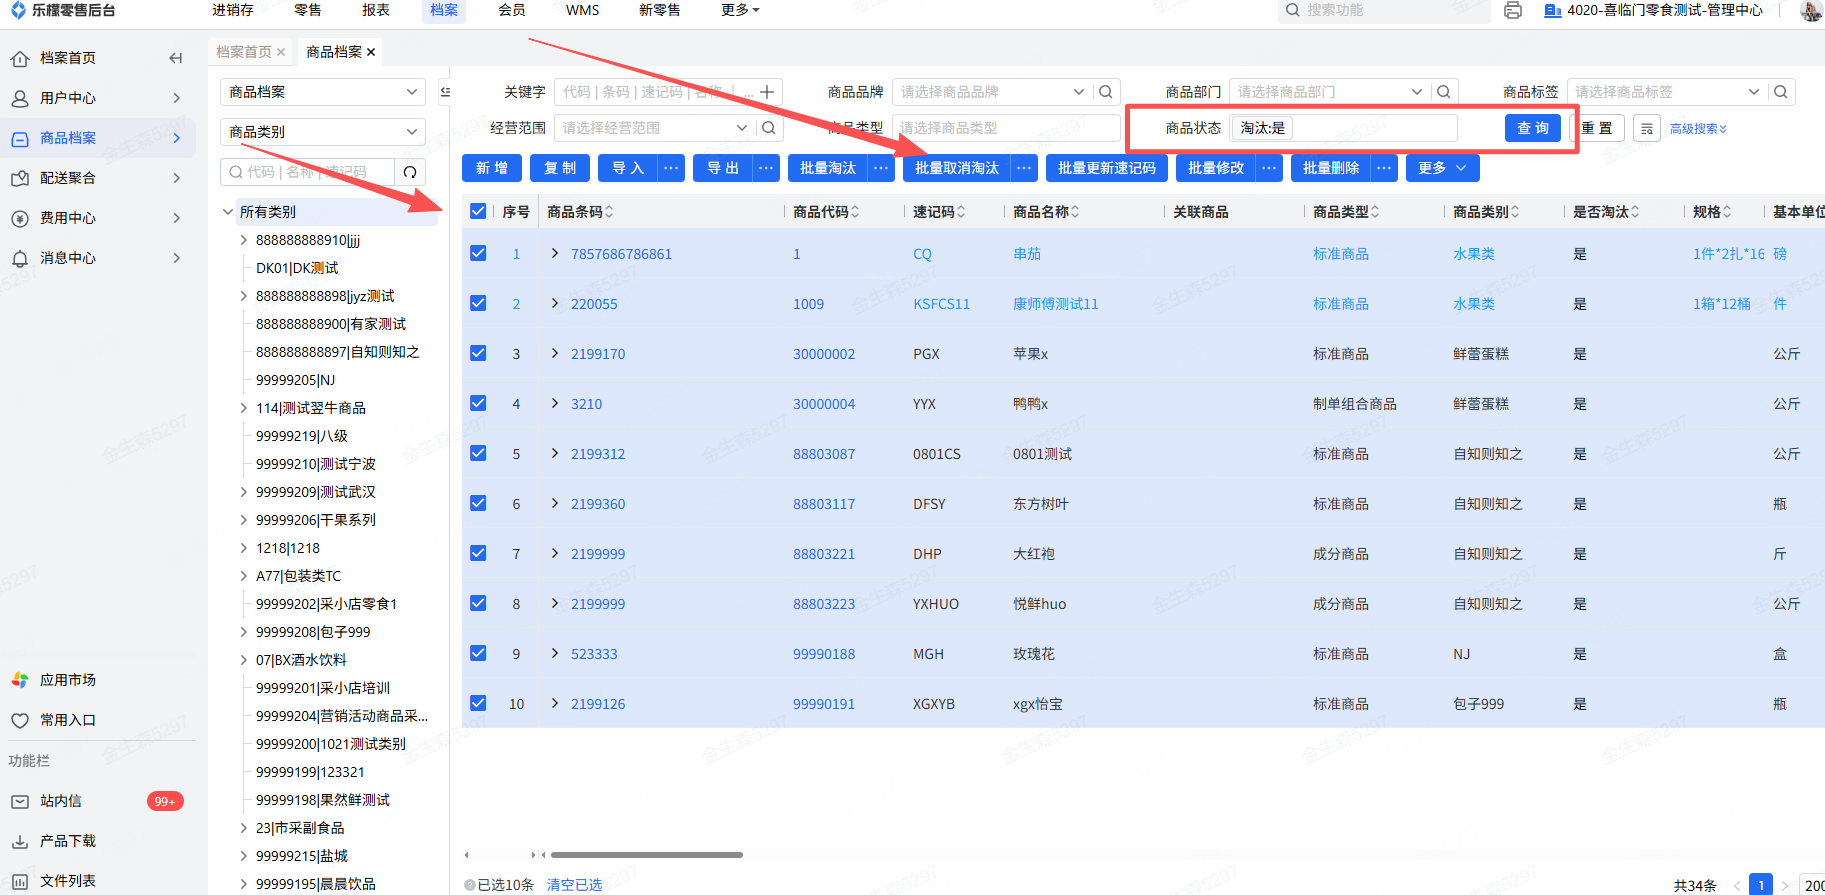Click the search icon beside 商品标签
The image size is (1825, 895).
click(x=1781, y=92)
